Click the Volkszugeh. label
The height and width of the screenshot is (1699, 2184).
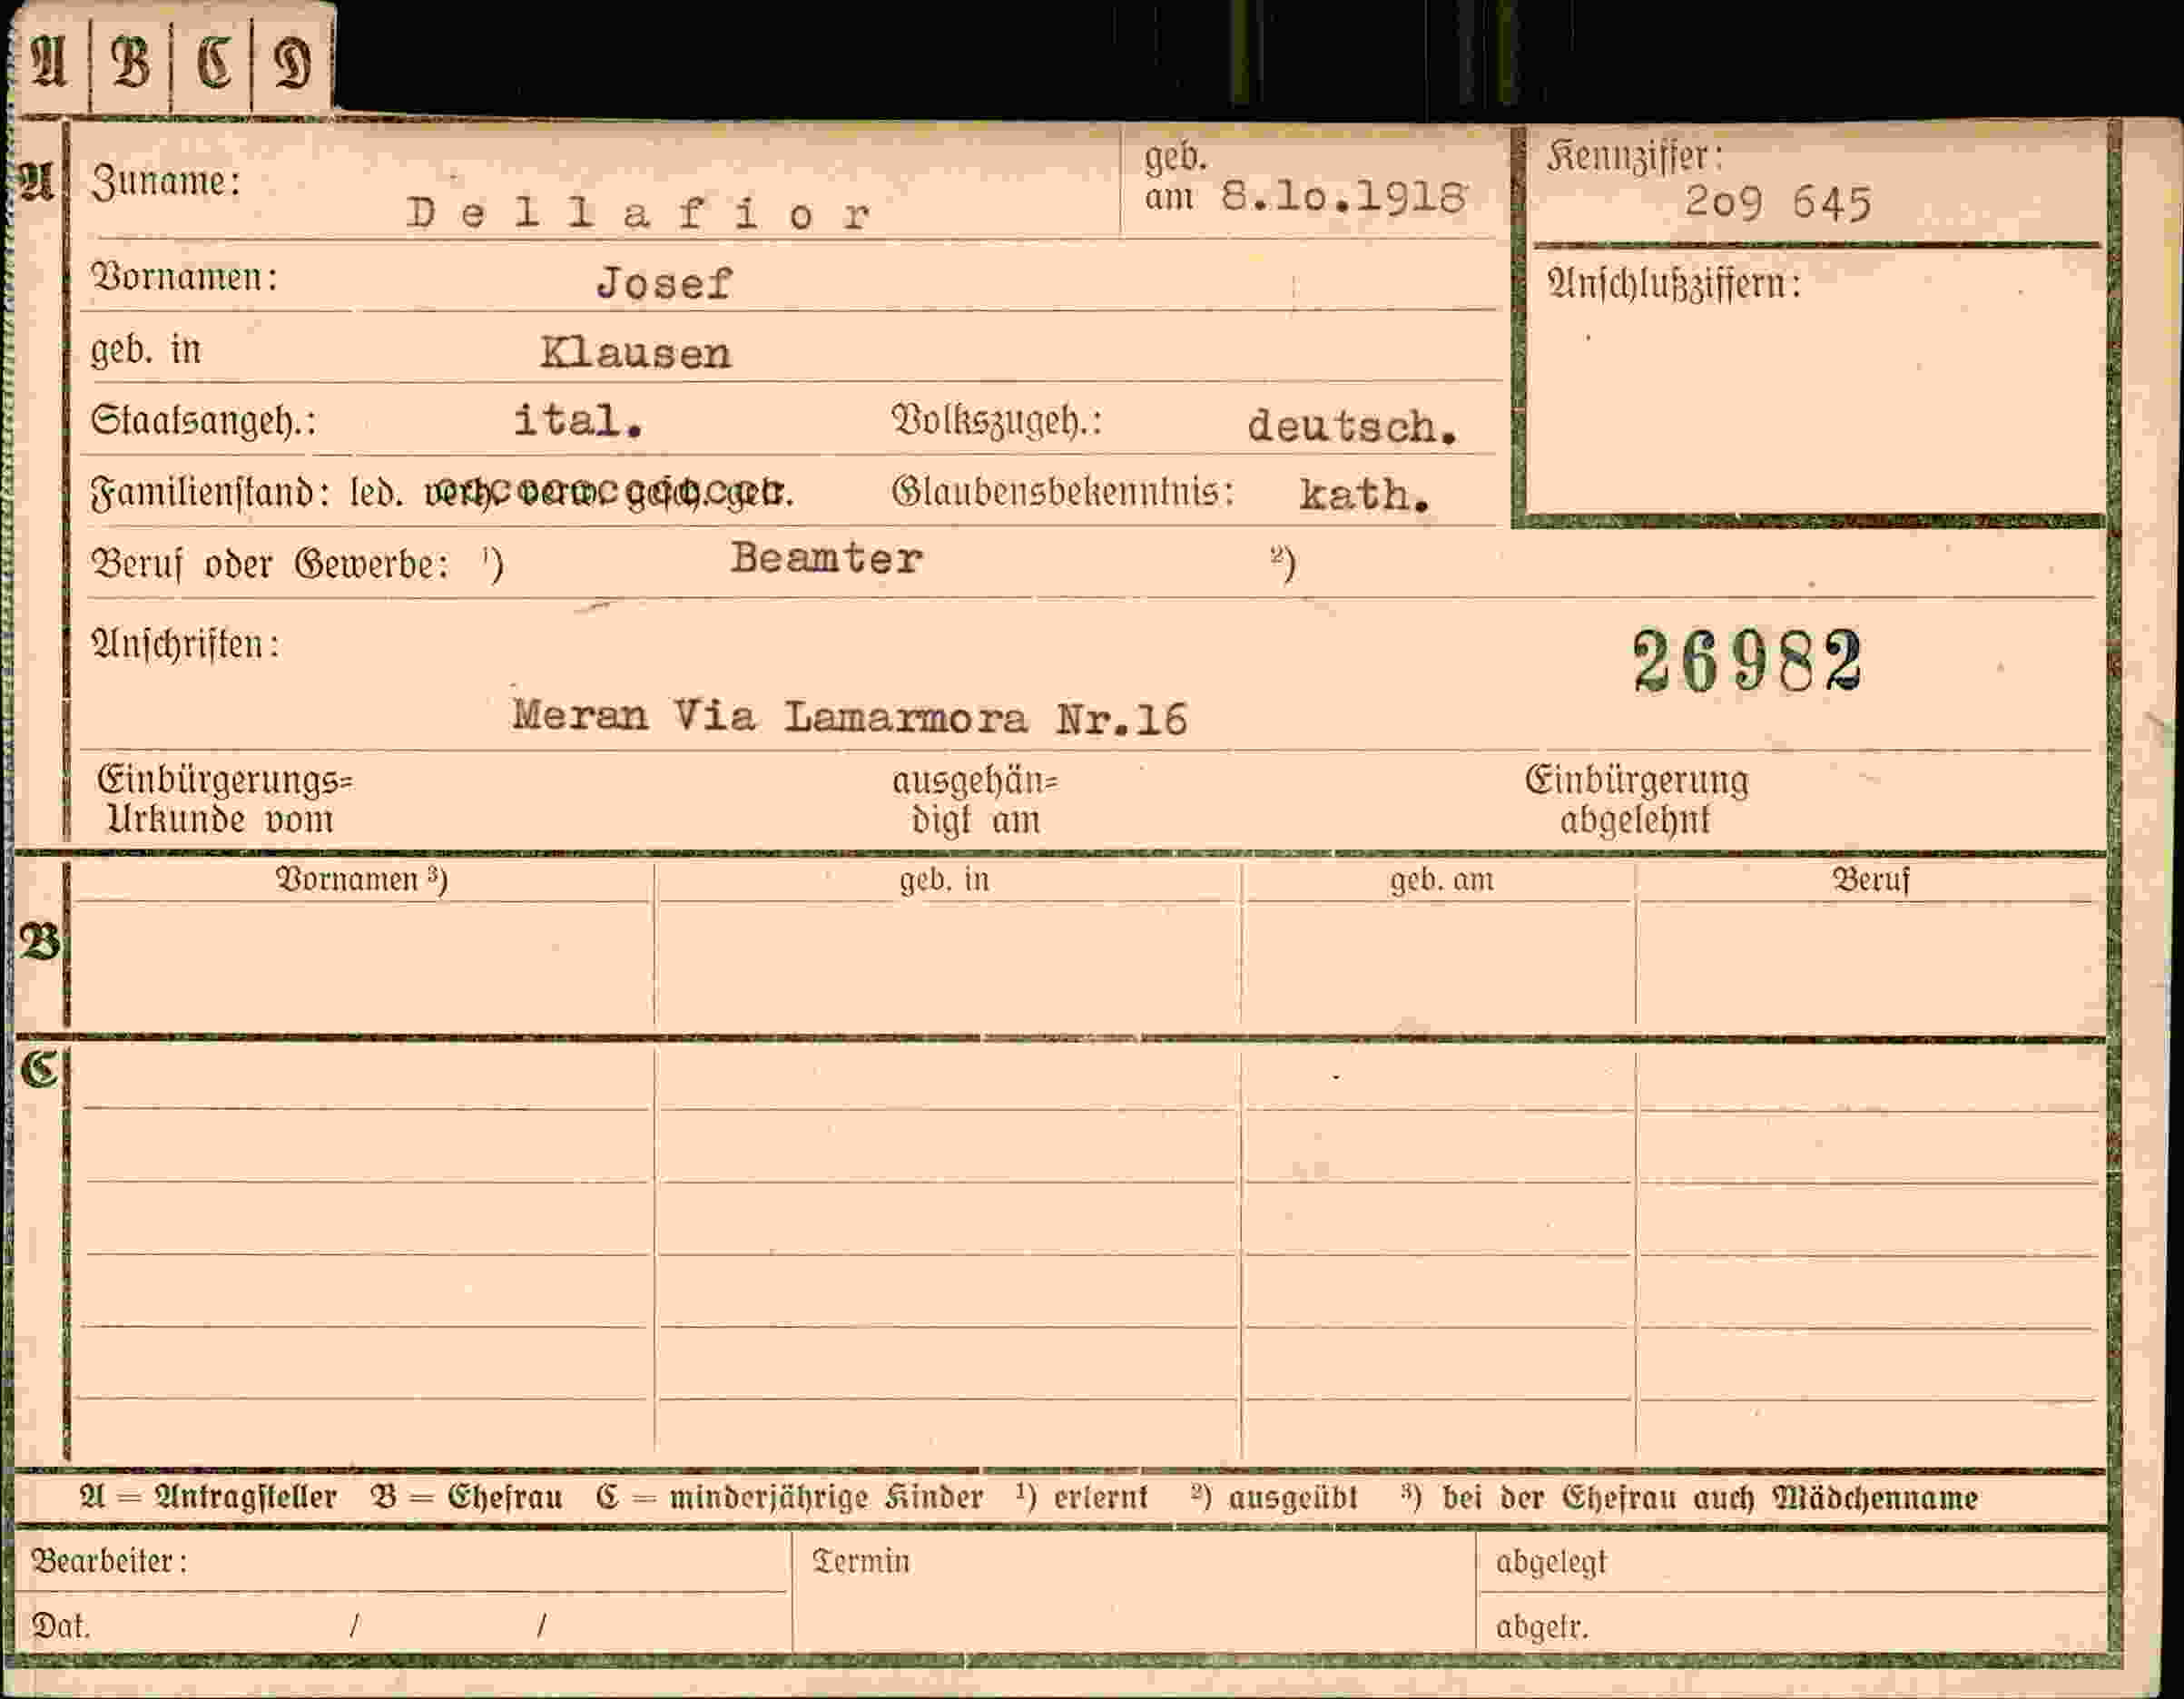996,421
